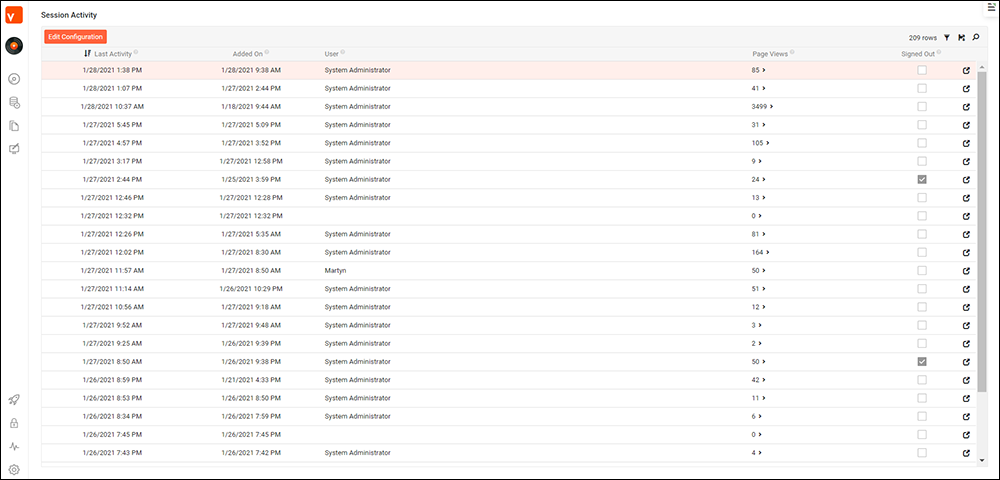Screen dimensions: 1000x480
Task: Open the padlock security icon in sidebar
Action: coord(14,423)
